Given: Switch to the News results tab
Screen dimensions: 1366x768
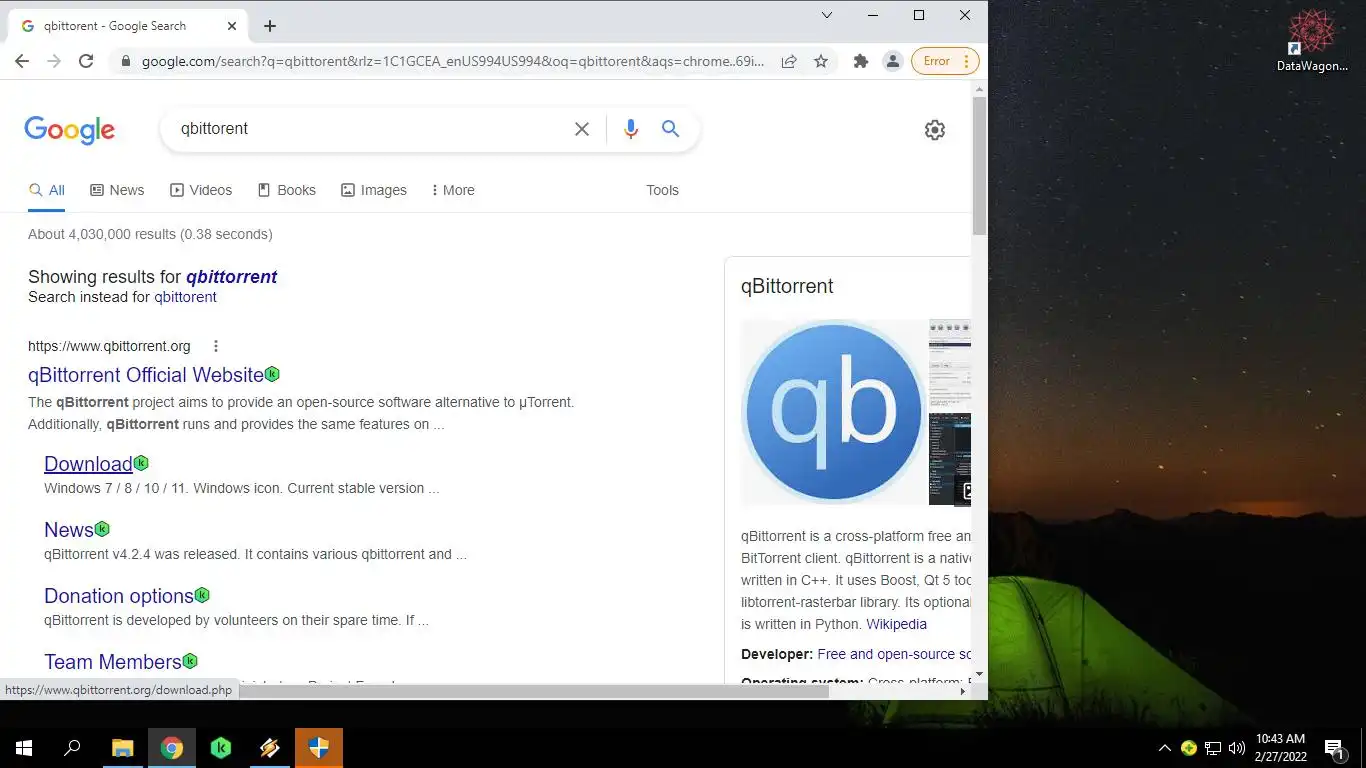Looking at the screenshot, I should (117, 190).
